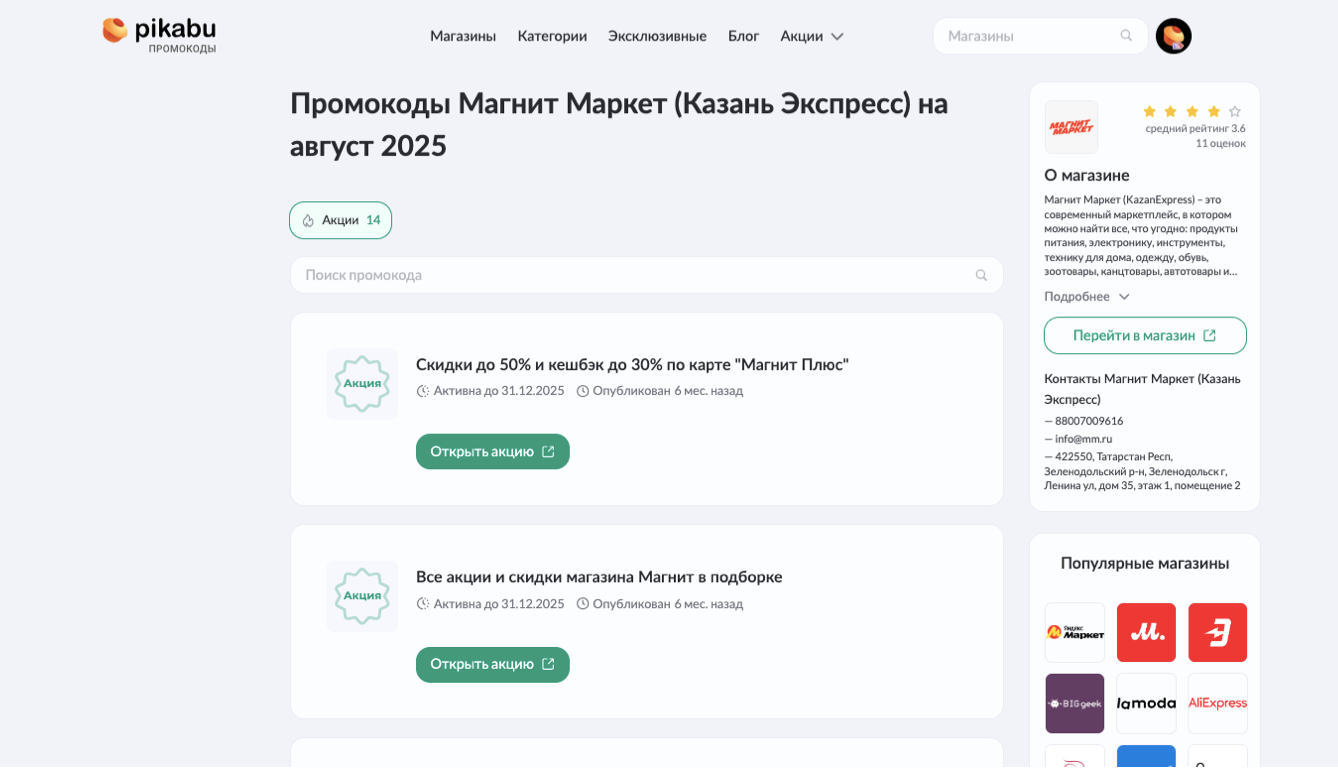Click the flame icon in the Акции filter chip
Screen dimensions: 1338x768
tap(308, 221)
